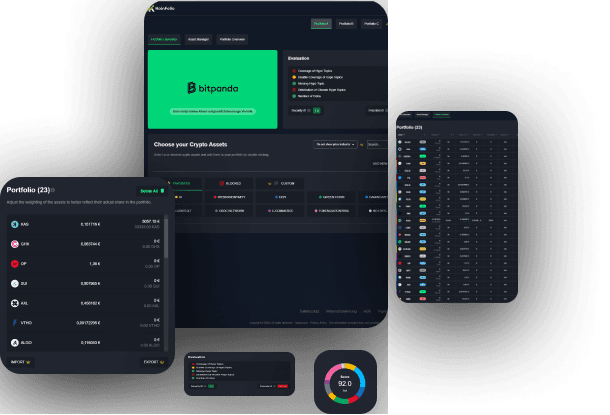Click the CHX coin icon in the portfolio list

click(15, 244)
